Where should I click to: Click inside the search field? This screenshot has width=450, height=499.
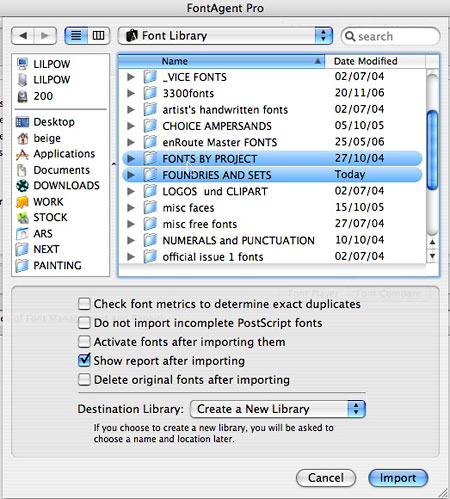[x=391, y=36]
